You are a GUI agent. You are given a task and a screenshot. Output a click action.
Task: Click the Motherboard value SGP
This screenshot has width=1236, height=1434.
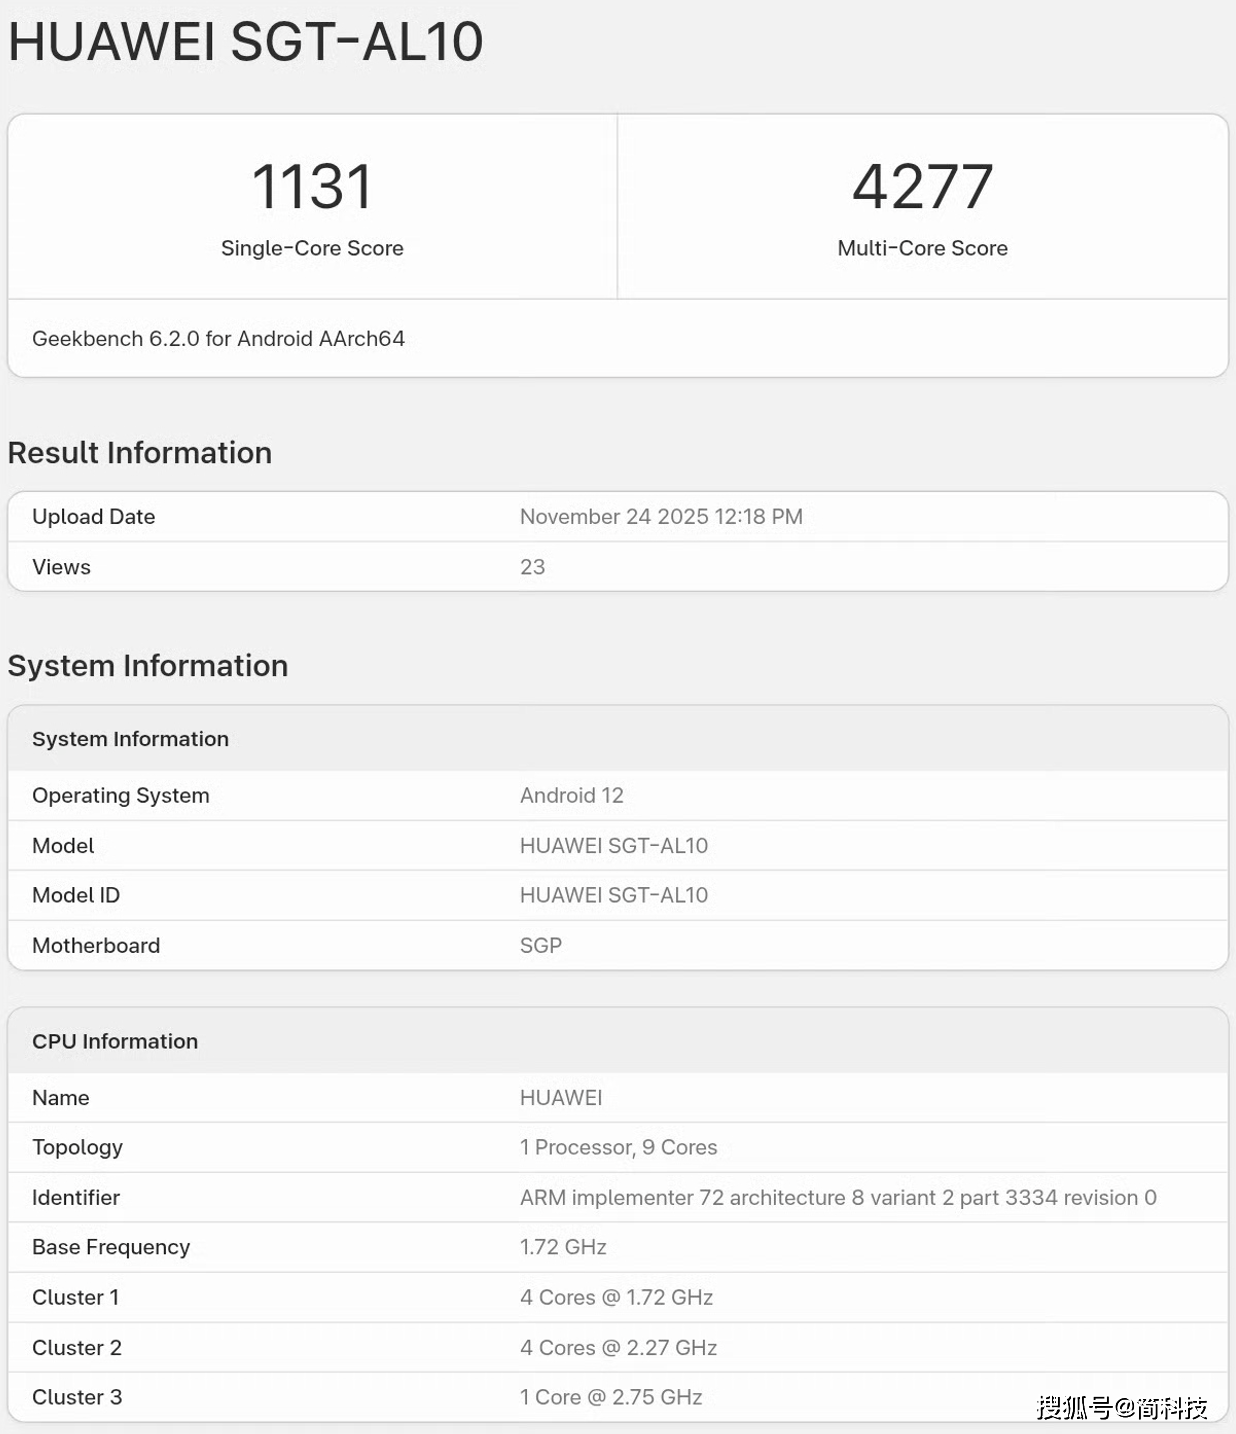click(x=540, y=946)
